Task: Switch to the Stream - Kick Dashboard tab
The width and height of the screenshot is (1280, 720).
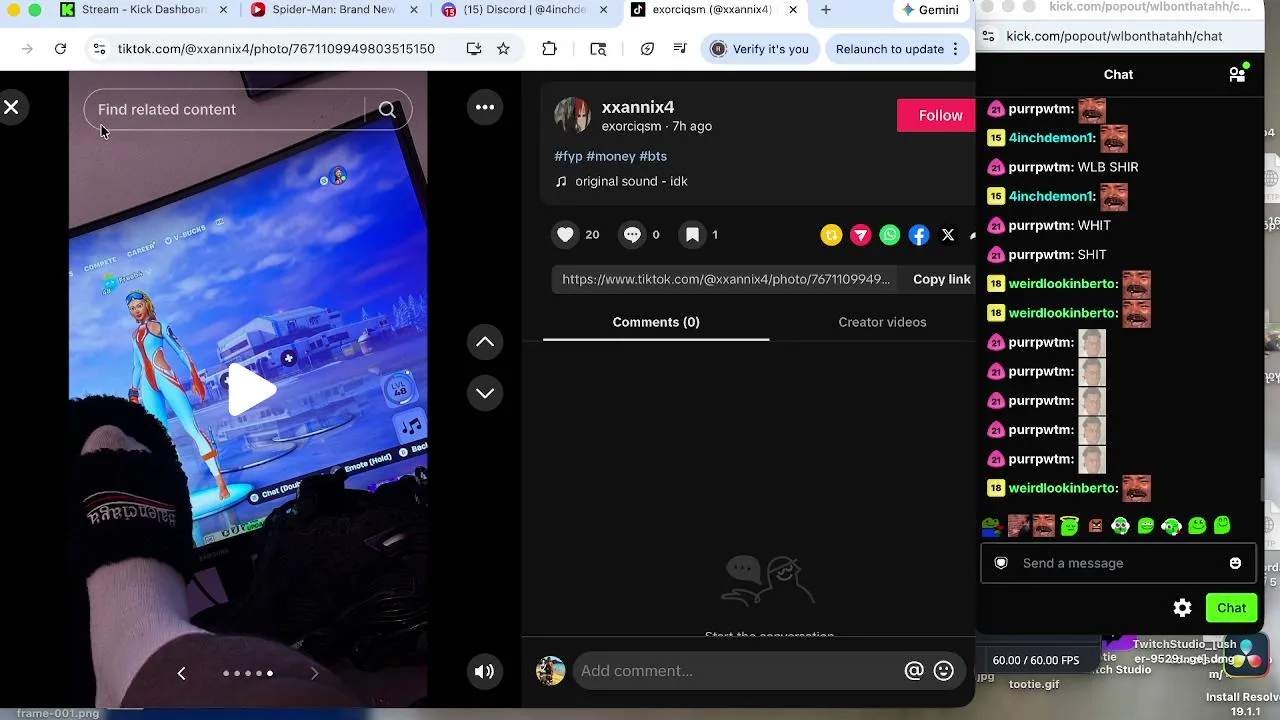Action: click(145, 10)
